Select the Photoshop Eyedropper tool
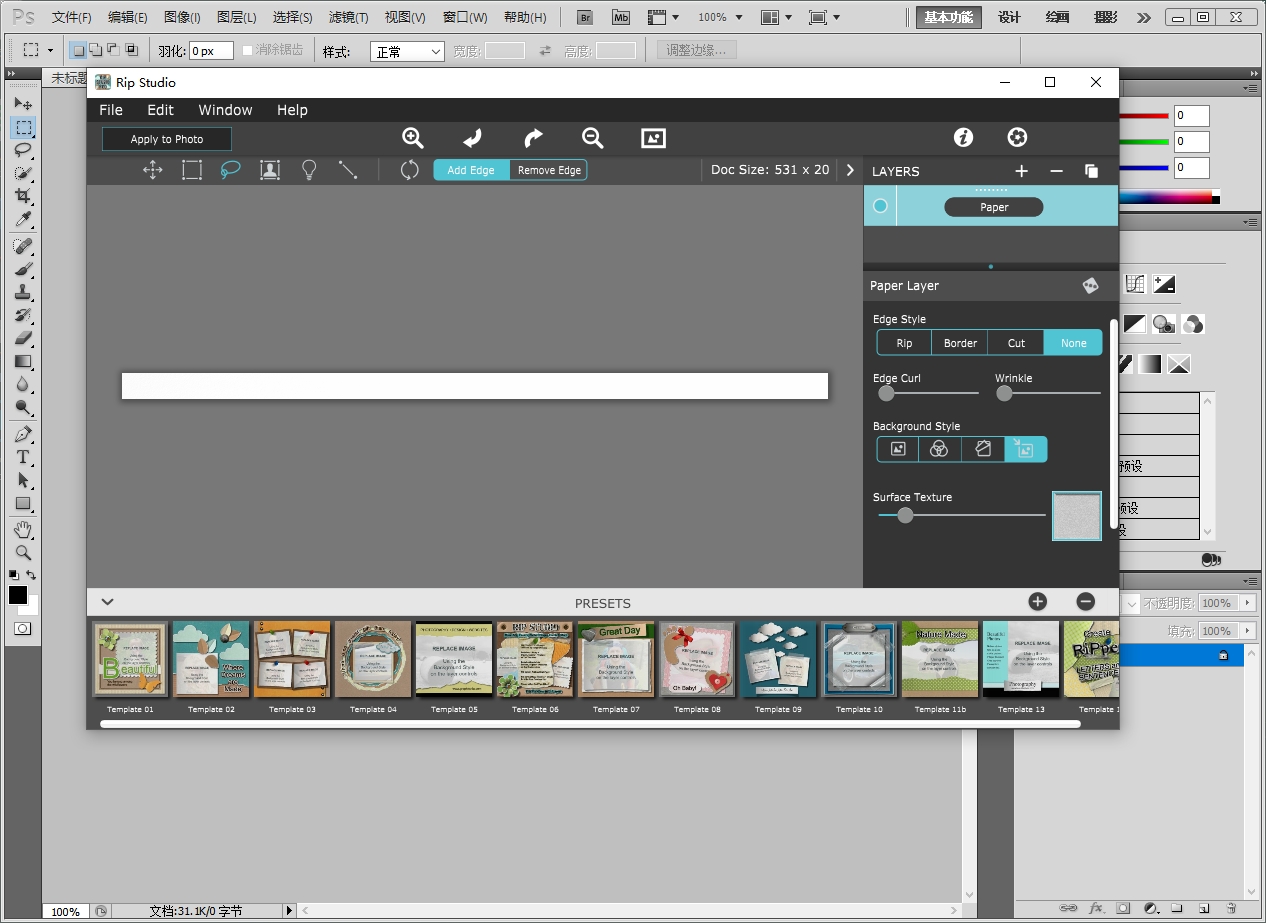Viewport: 1266px width, 923px height. pos(23,220)
